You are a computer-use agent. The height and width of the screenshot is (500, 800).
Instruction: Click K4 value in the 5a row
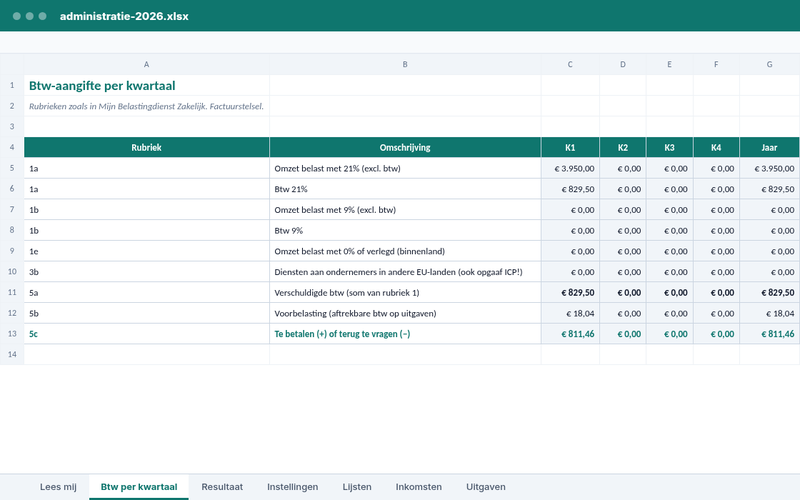716,292
